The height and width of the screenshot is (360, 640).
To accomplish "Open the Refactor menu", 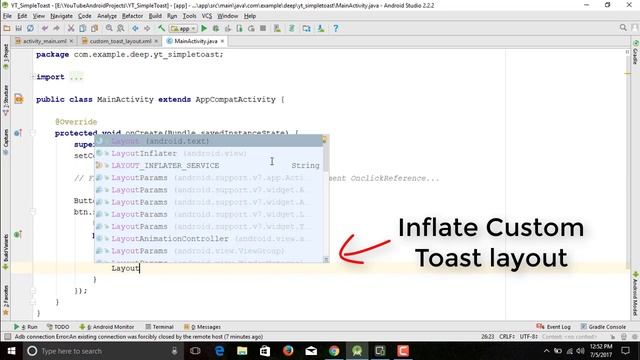I will [132, 16].
